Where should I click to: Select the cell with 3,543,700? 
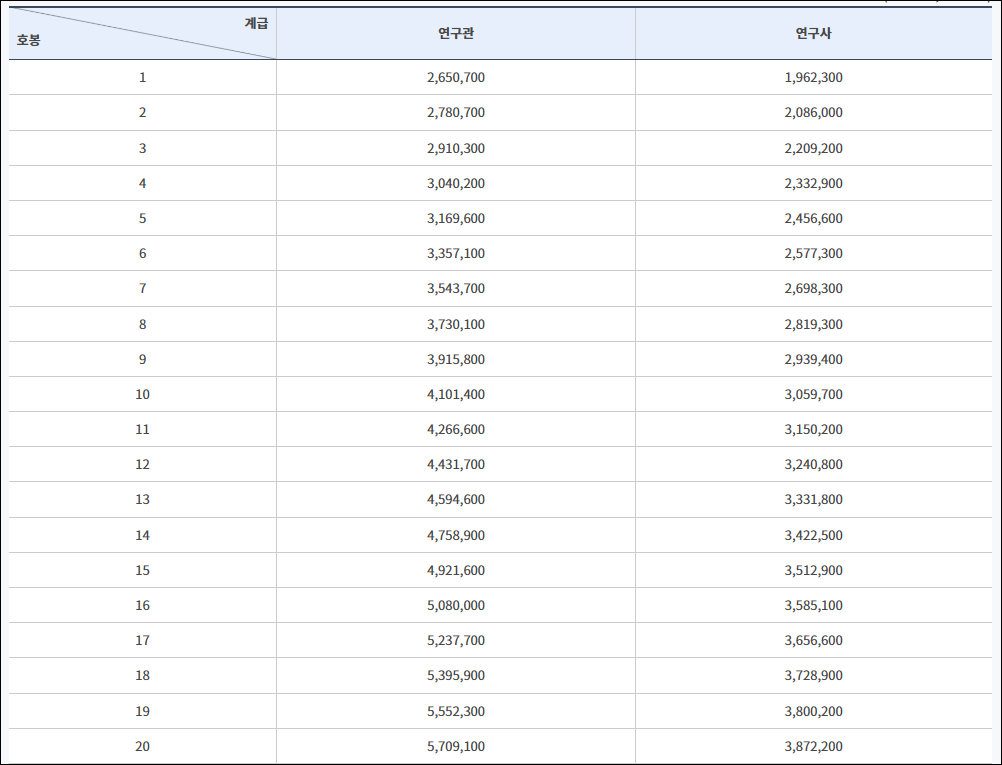coord(456,288)
